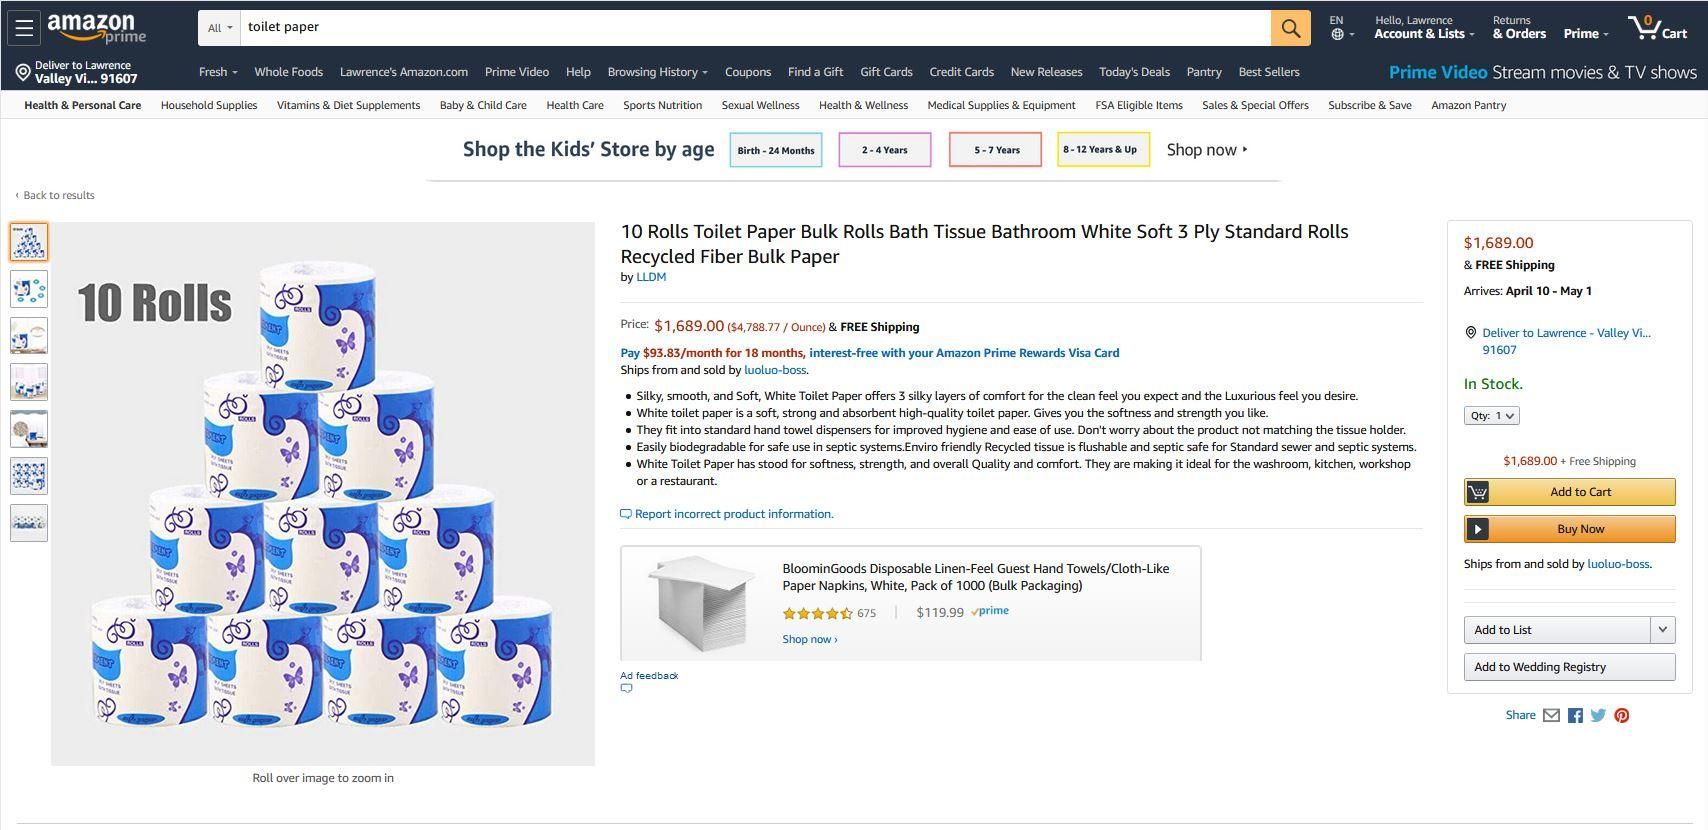Open Today's Deals in navigation bar
1708x830 pixels.
1134,72
